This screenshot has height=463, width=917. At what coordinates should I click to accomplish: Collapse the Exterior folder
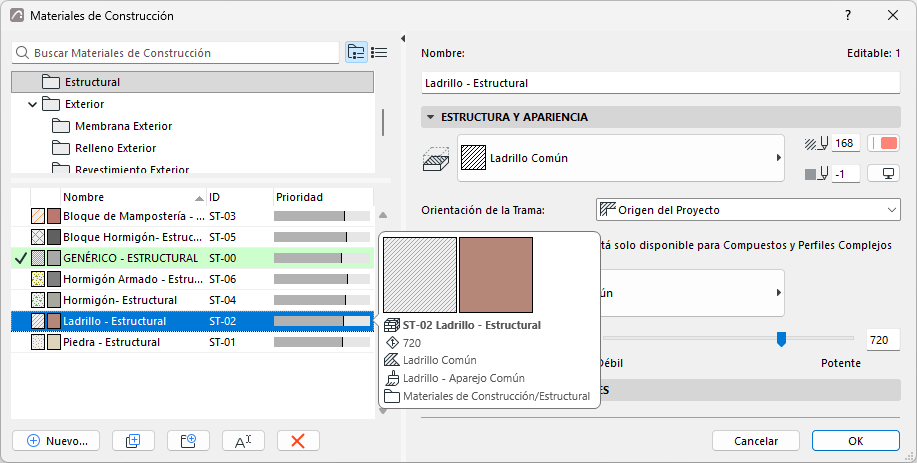click(32, 105)
